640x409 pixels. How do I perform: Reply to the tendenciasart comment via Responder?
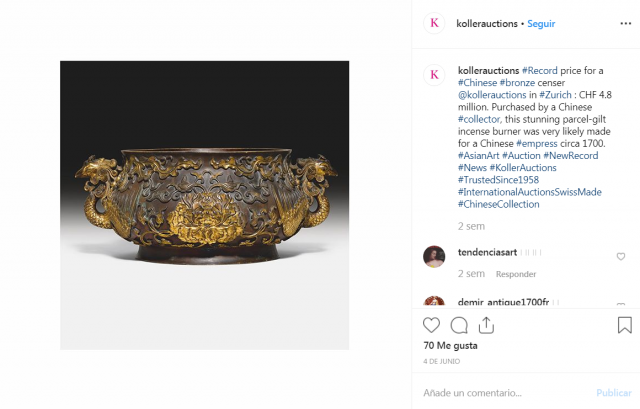[x=516, y=274]
